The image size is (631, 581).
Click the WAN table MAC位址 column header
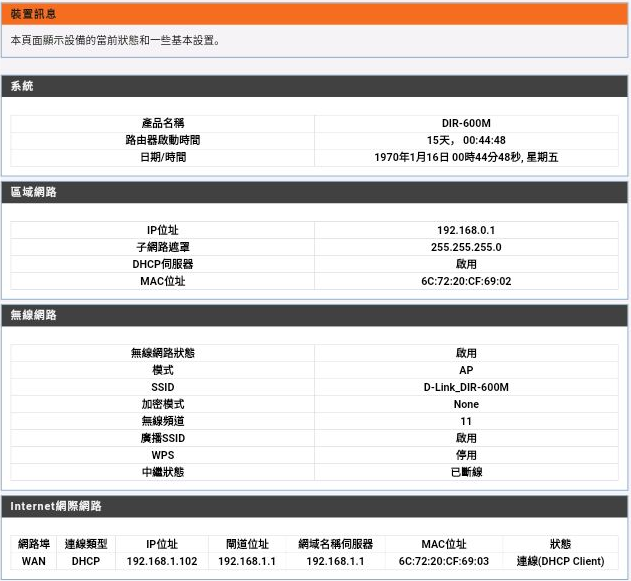(443, 544)
